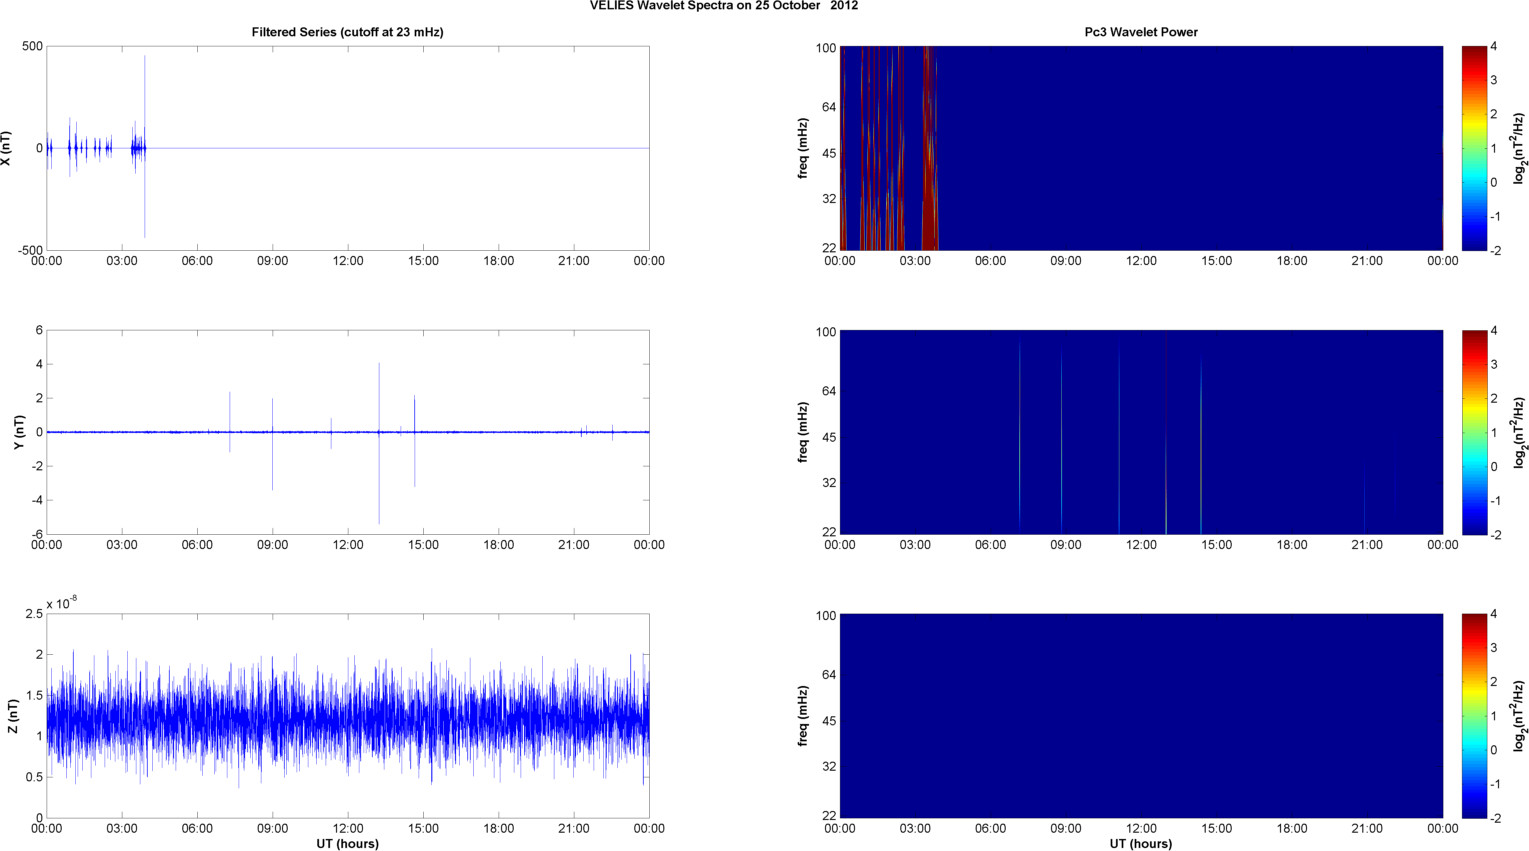1529x851 pixels.
Task: Click the '-2' label on the bottom colorbar
Action: [x=1495, y=818]
